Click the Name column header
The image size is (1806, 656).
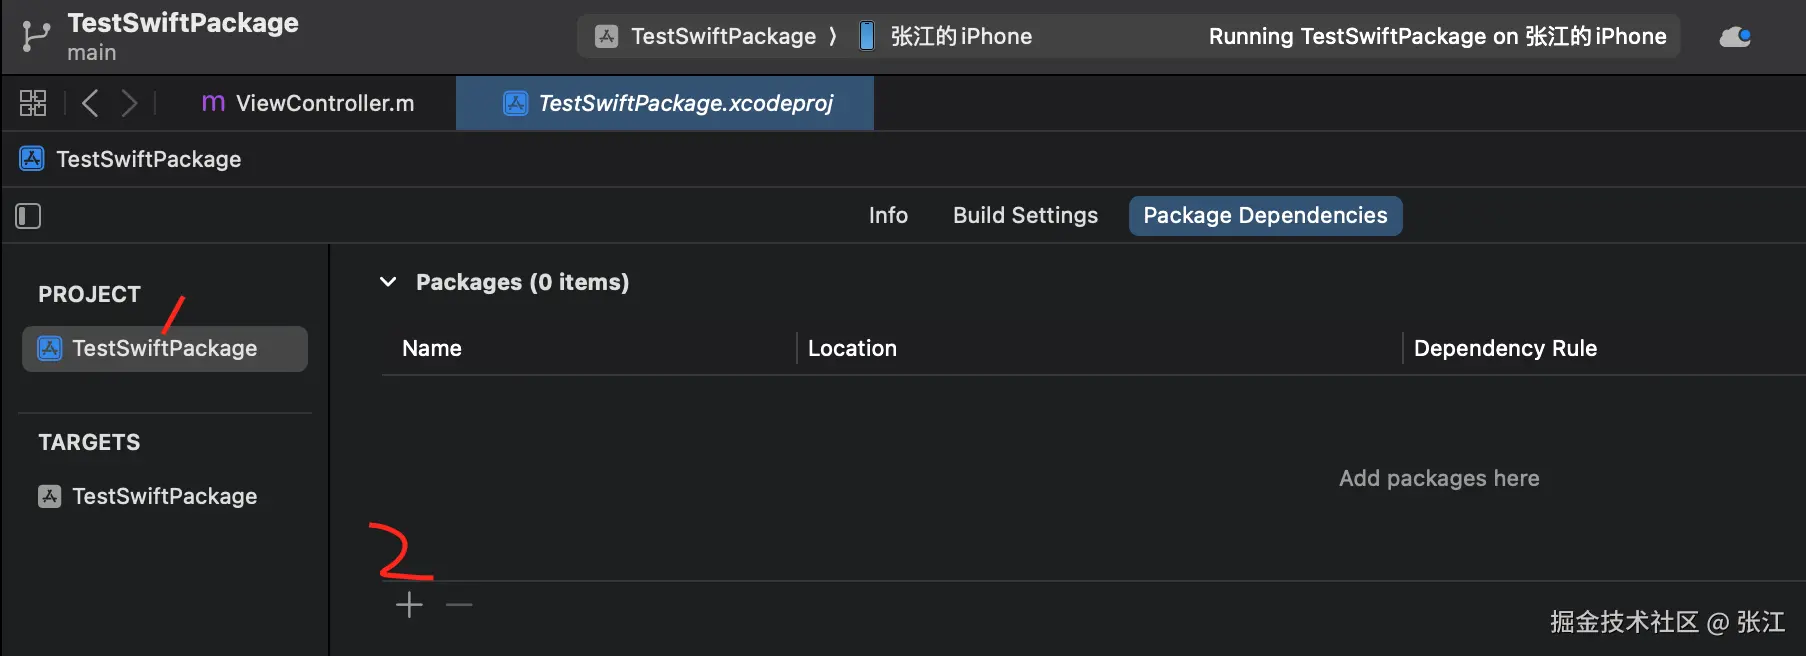pyautogui.click(x=432, y=349)
